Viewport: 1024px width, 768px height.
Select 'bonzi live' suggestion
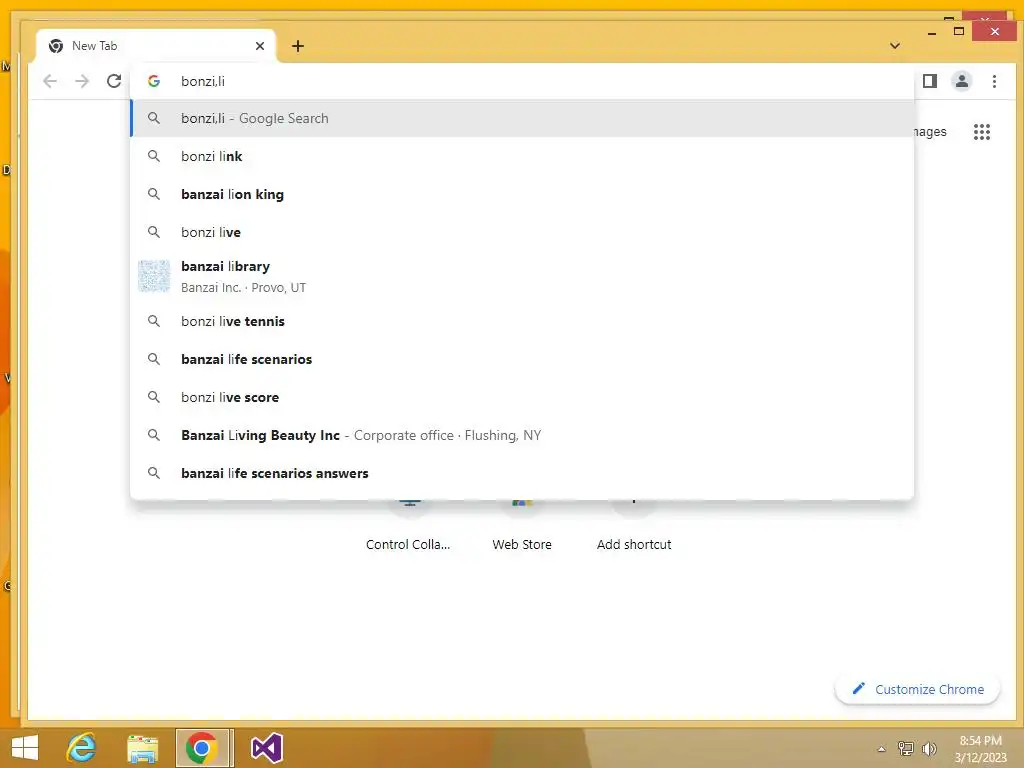coord(522,232)
